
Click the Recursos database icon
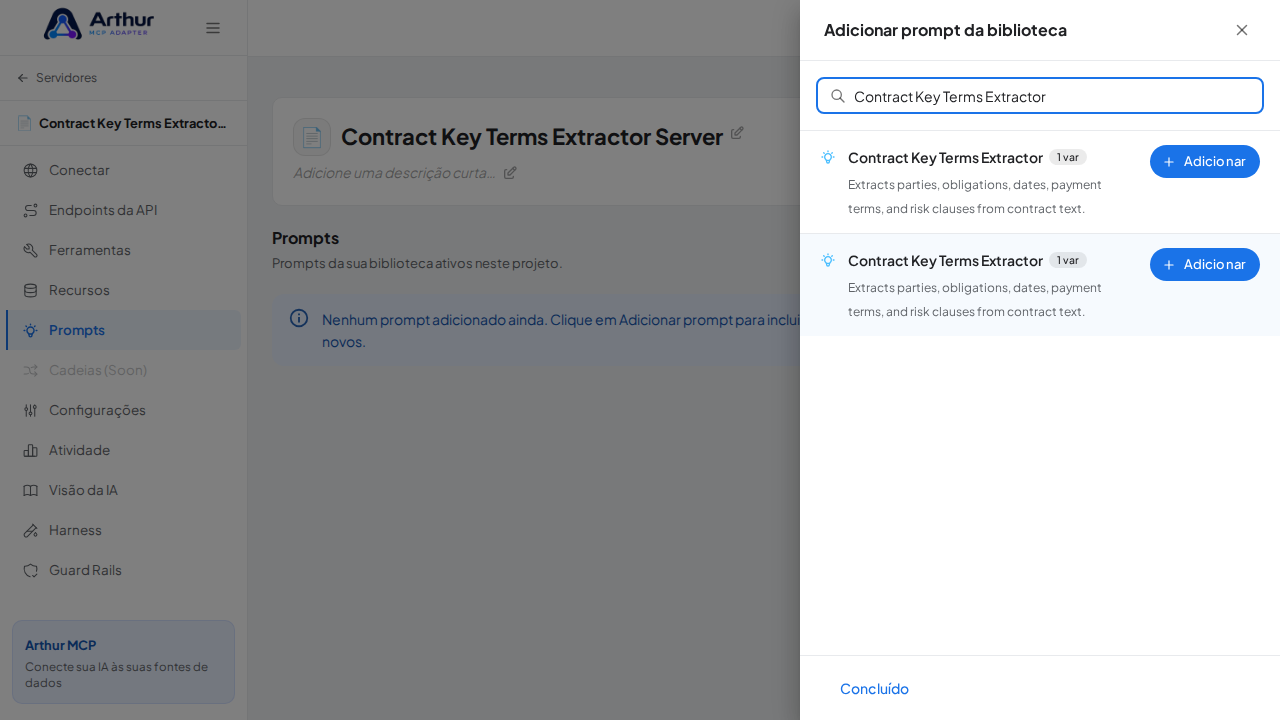tap(30, 290)
